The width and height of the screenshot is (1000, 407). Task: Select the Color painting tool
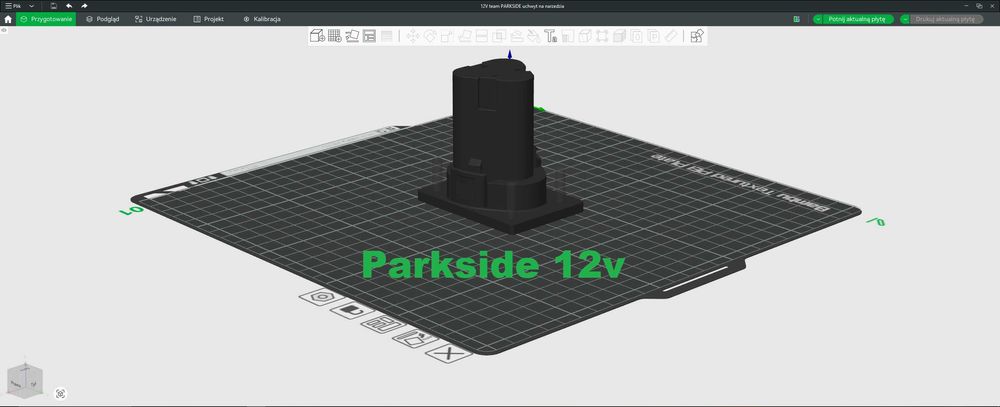pyautogui.click(x=534, y=36)
